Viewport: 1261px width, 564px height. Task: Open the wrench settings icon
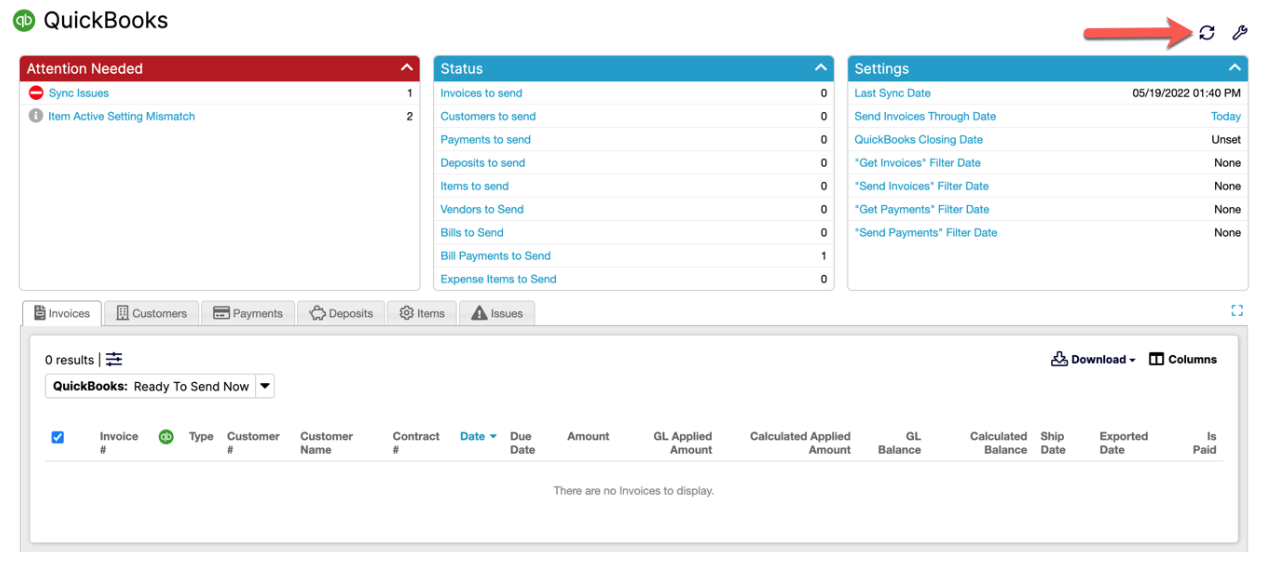1239,33
